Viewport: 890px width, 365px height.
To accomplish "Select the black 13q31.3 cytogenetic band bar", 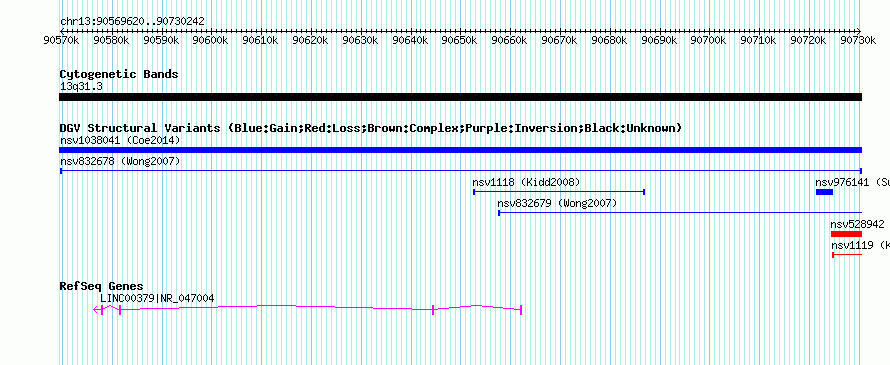I will point(460,97).
